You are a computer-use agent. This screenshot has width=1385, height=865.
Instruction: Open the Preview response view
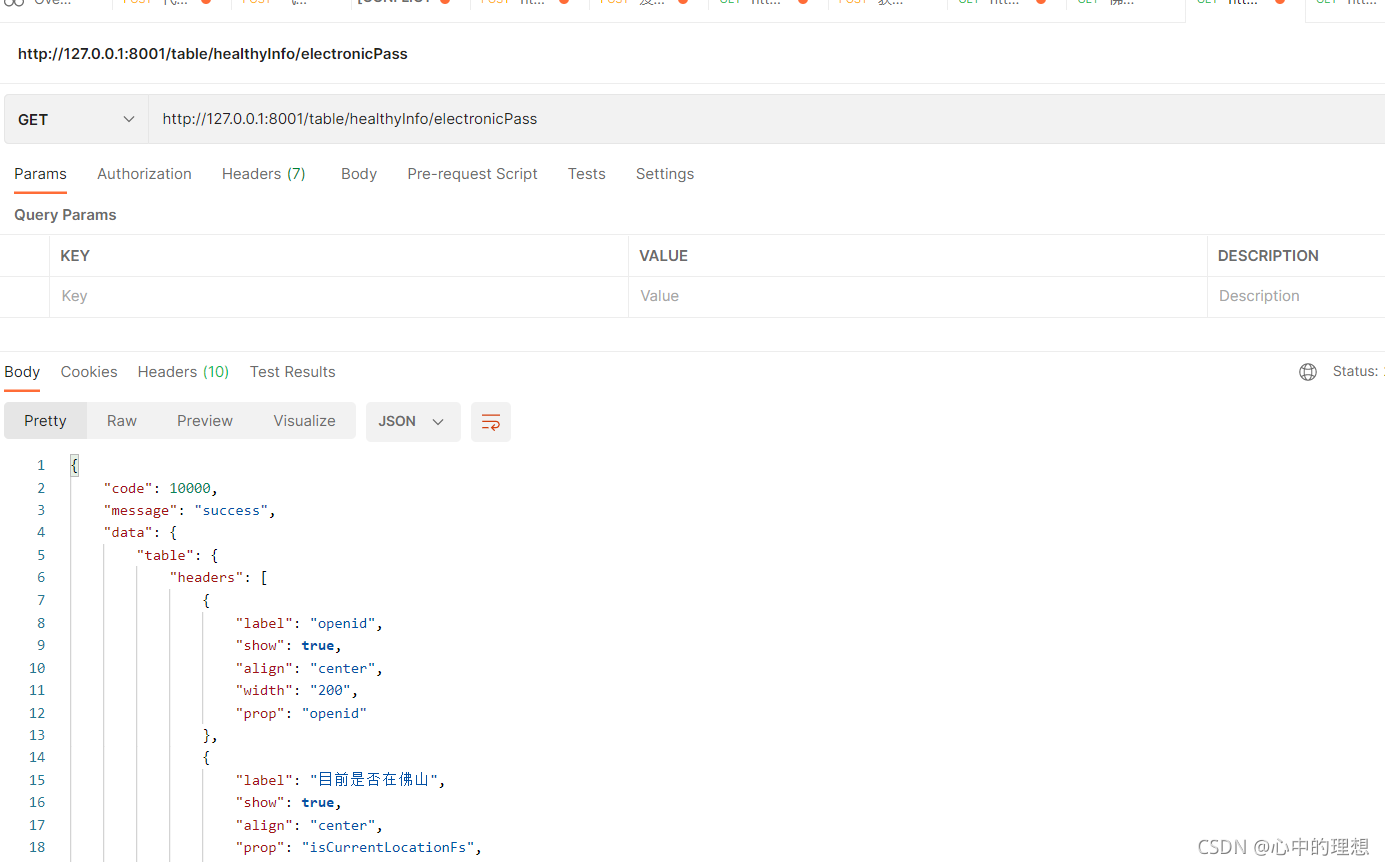coord(204,420)
